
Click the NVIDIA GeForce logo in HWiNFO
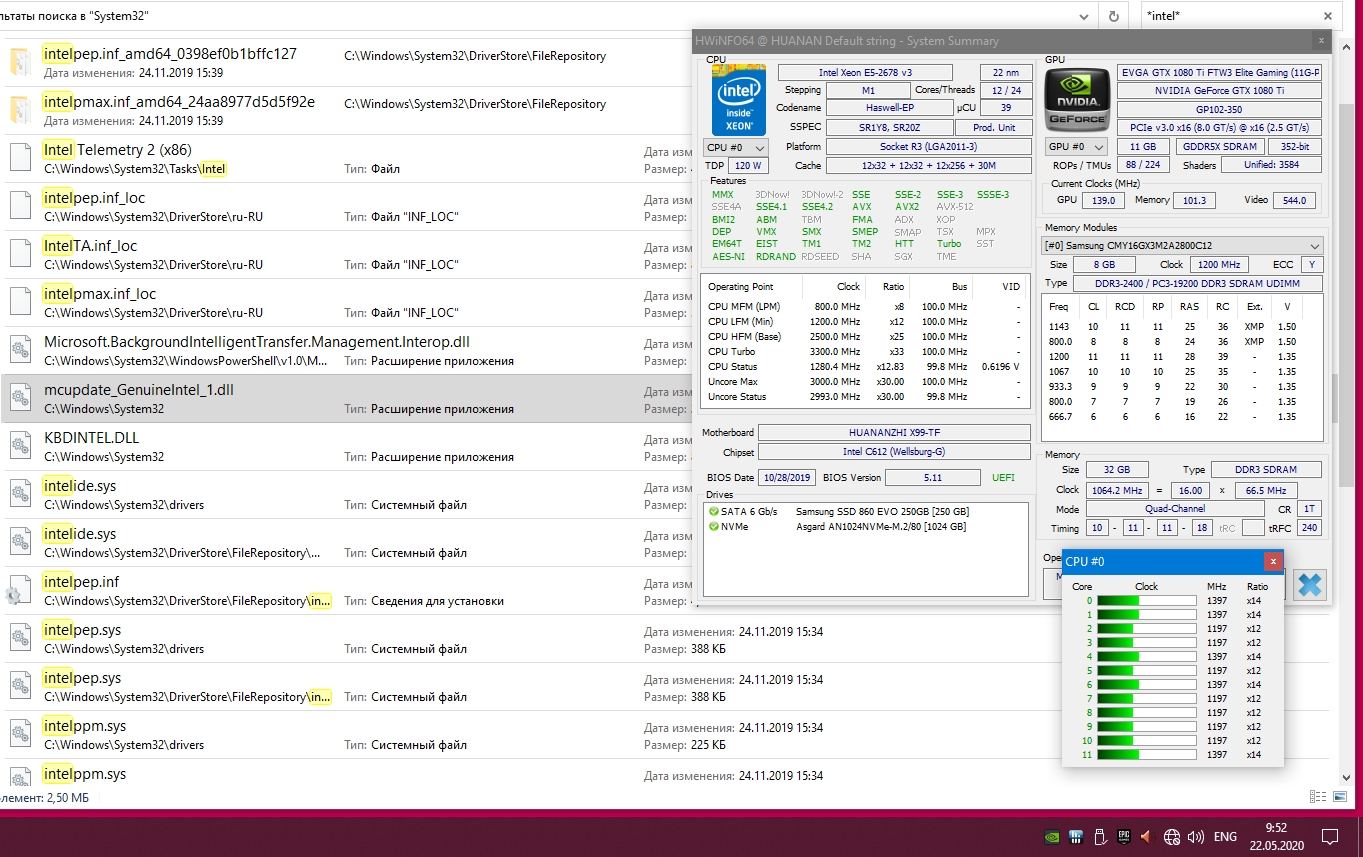pyautogui.click(x=1078, y=99)
